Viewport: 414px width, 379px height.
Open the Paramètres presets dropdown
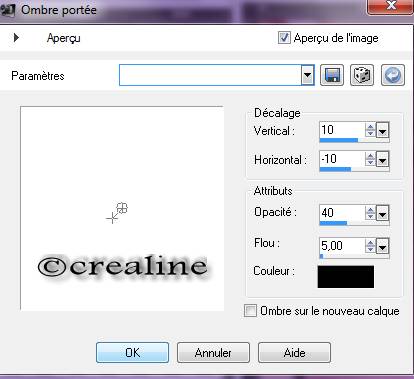pyautogui.click(x=307, y=75)
